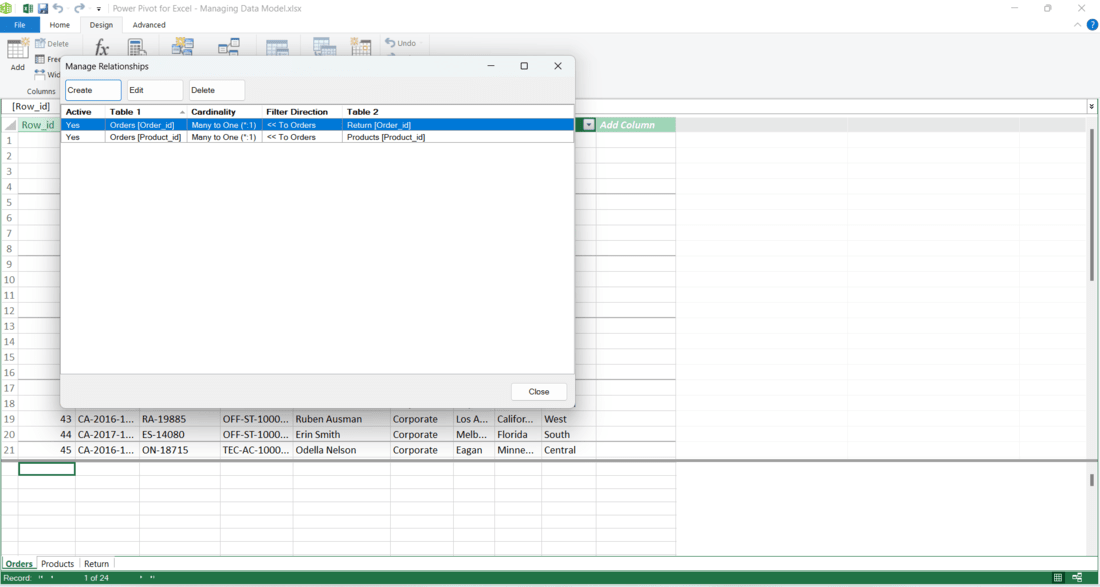Collapse the ribbon with the chevron
The width and height of the screenshot is (1100, 587).
1078,25
